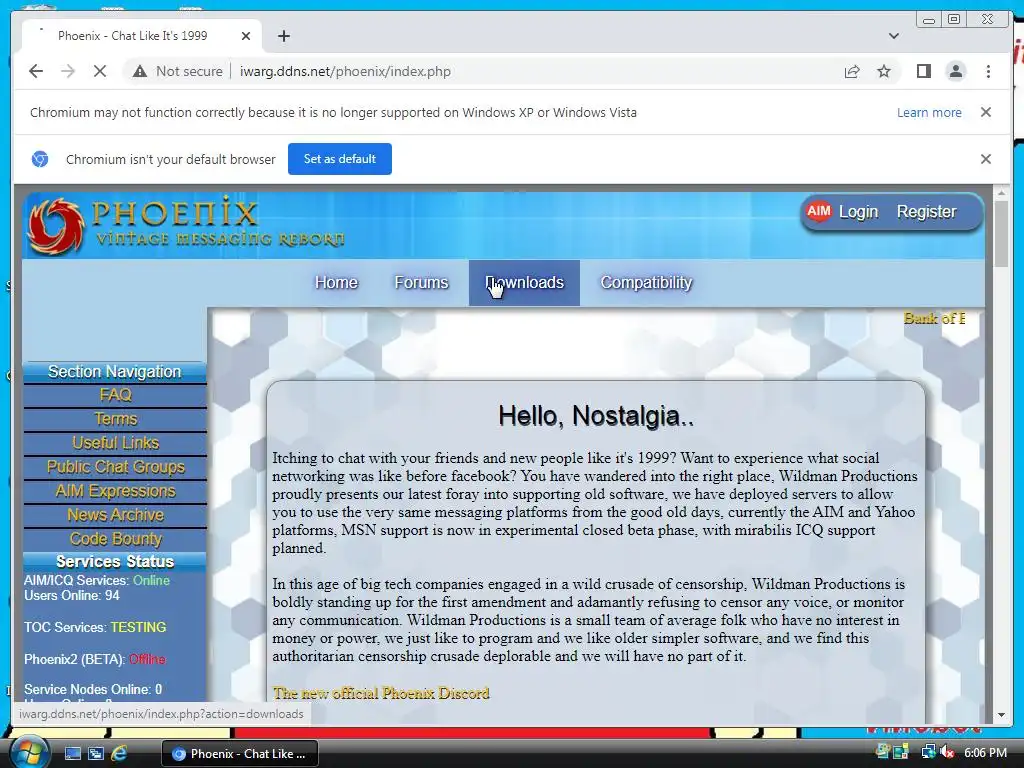Viewport: 1024px width, 768px height.
Task: Click the Login link
Action: (858, 212)
